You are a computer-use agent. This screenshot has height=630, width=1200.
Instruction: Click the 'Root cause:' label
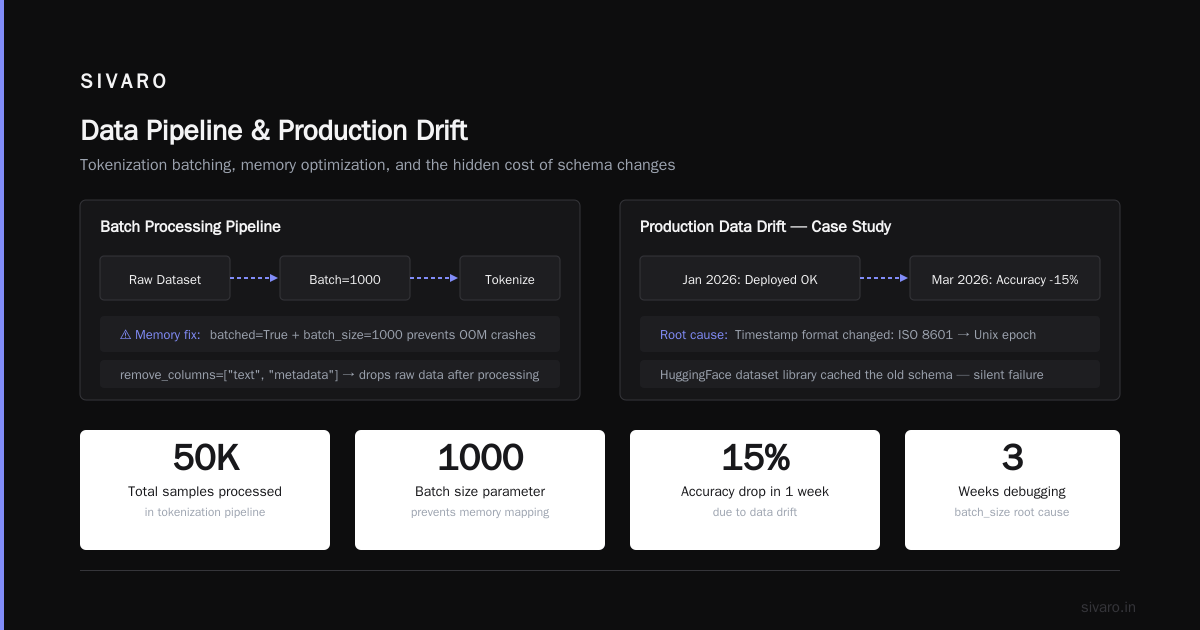(x=693, y=335)
